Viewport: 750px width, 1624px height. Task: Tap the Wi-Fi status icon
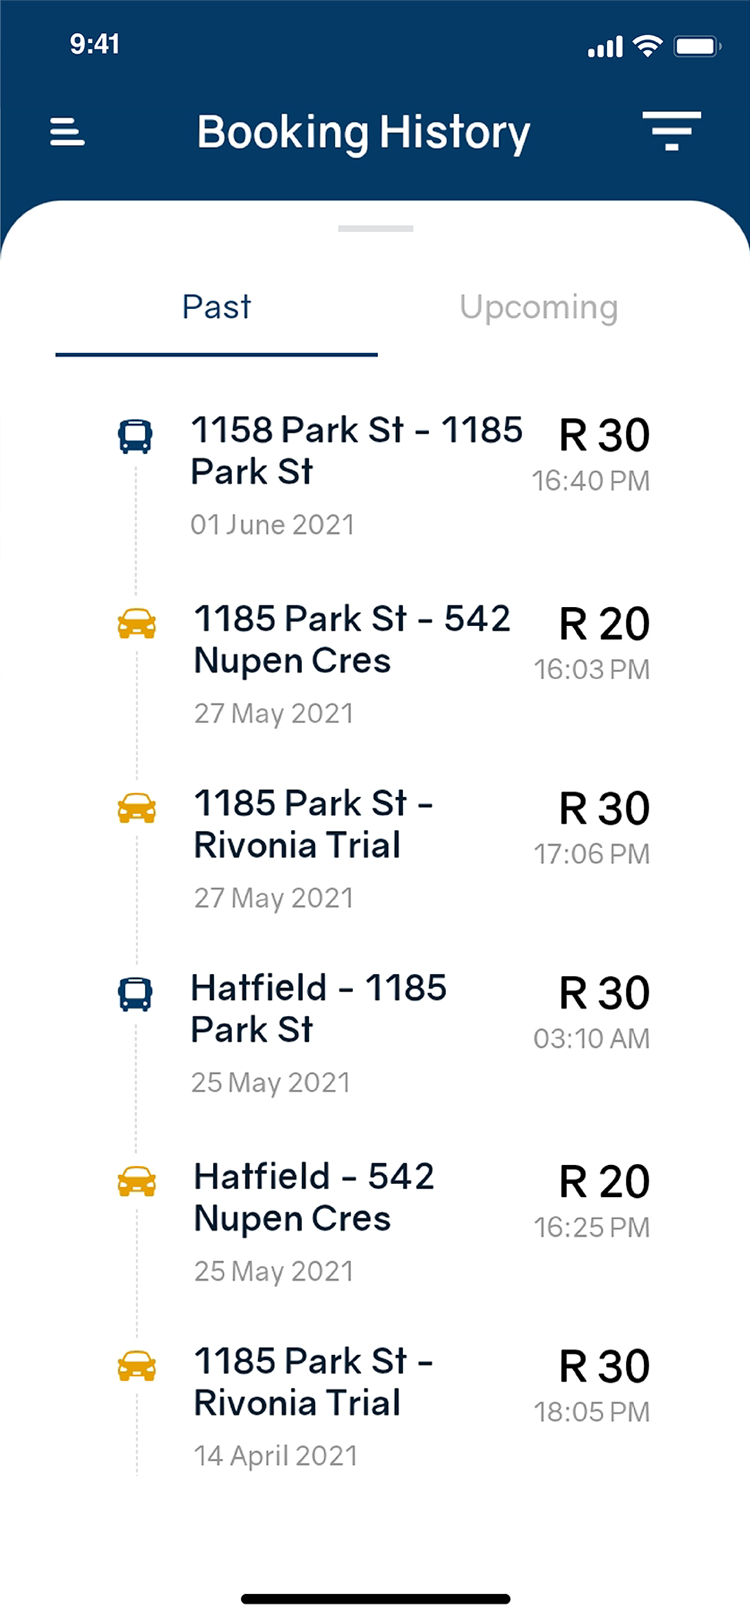(x=648, y=46)
